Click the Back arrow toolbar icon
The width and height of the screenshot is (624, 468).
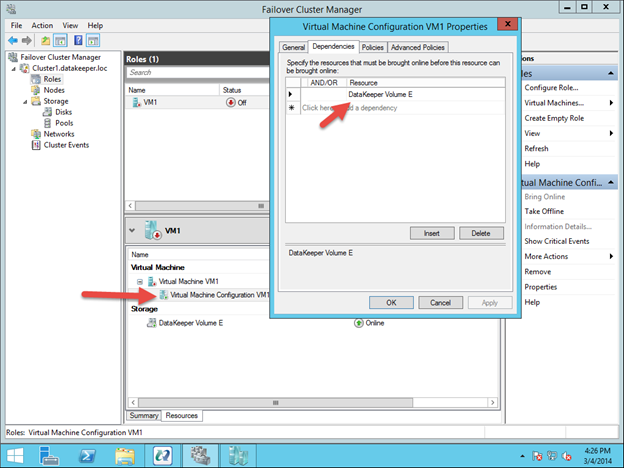[13, 40]
